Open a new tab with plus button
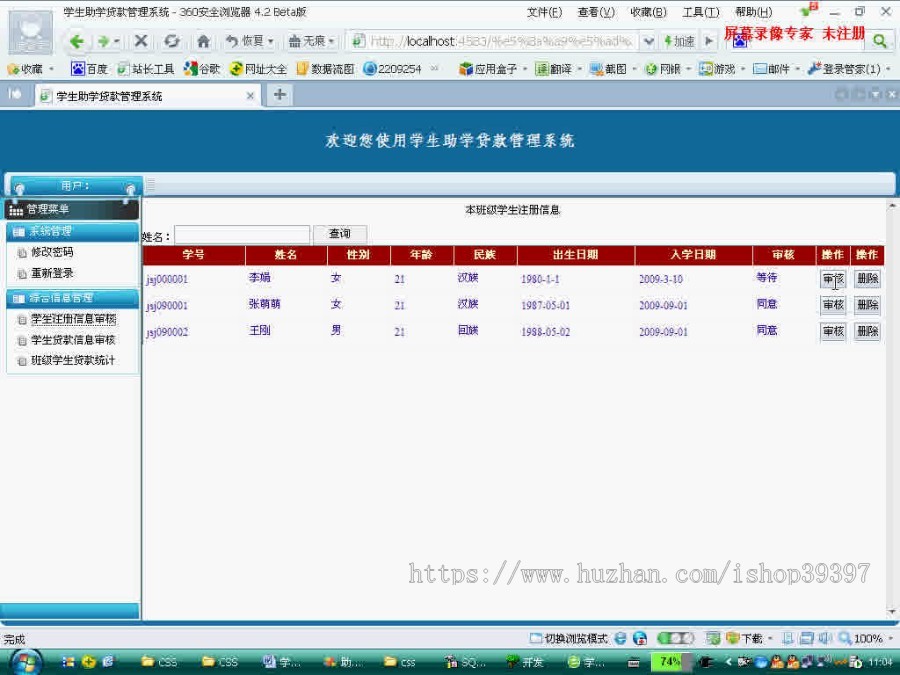This screenshot has height=675, width=900. (280, 95)
